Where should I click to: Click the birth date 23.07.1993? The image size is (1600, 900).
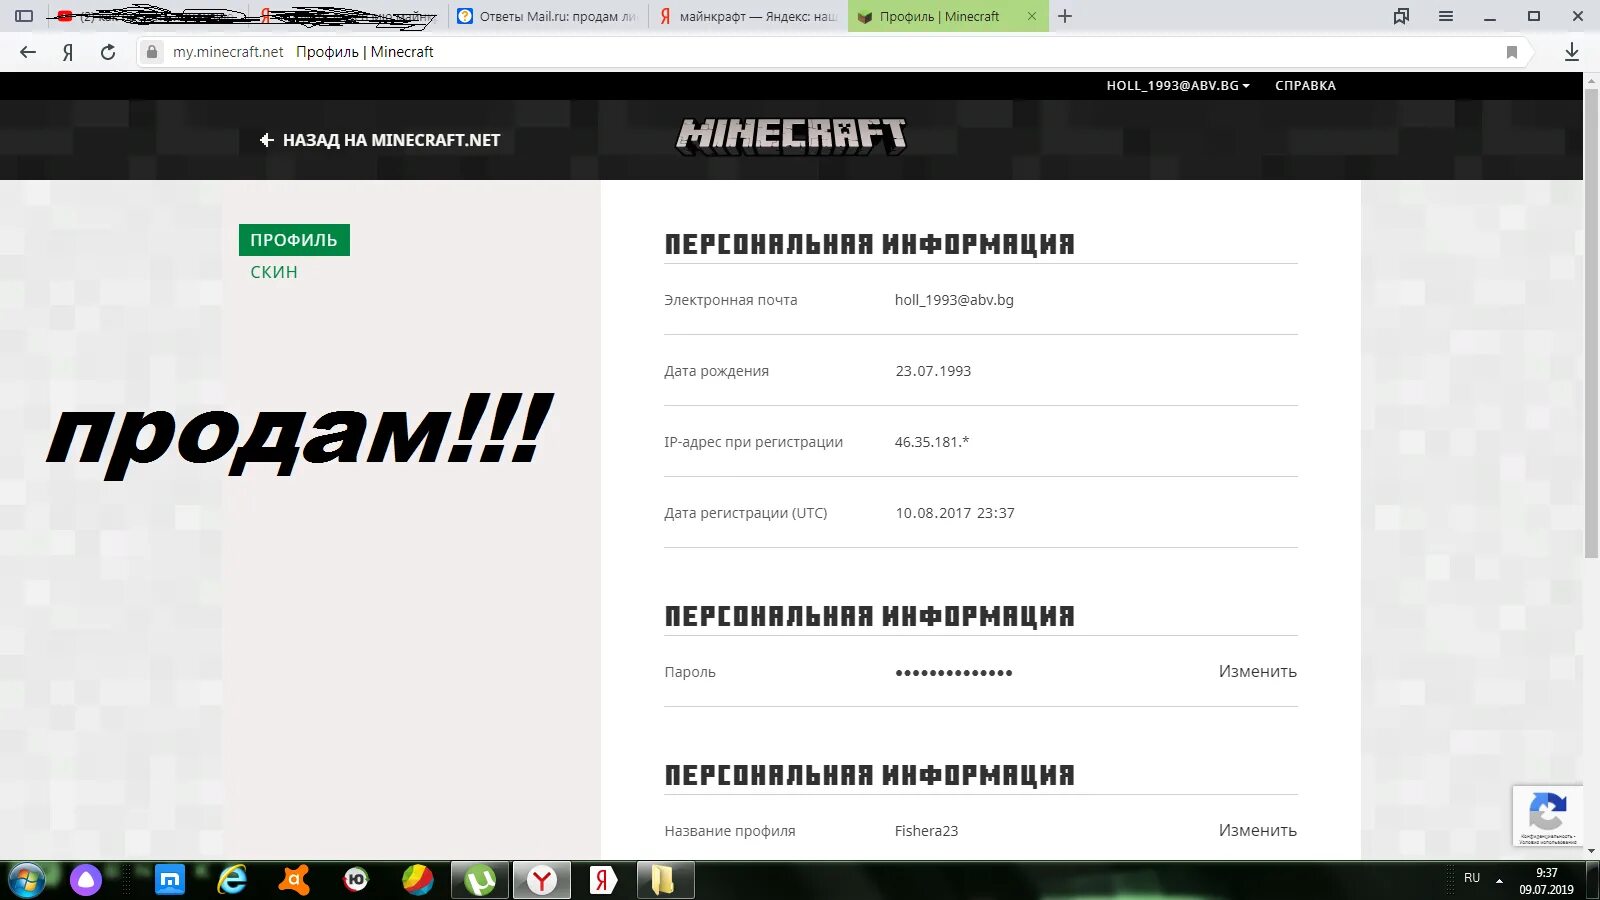point(933,371)
